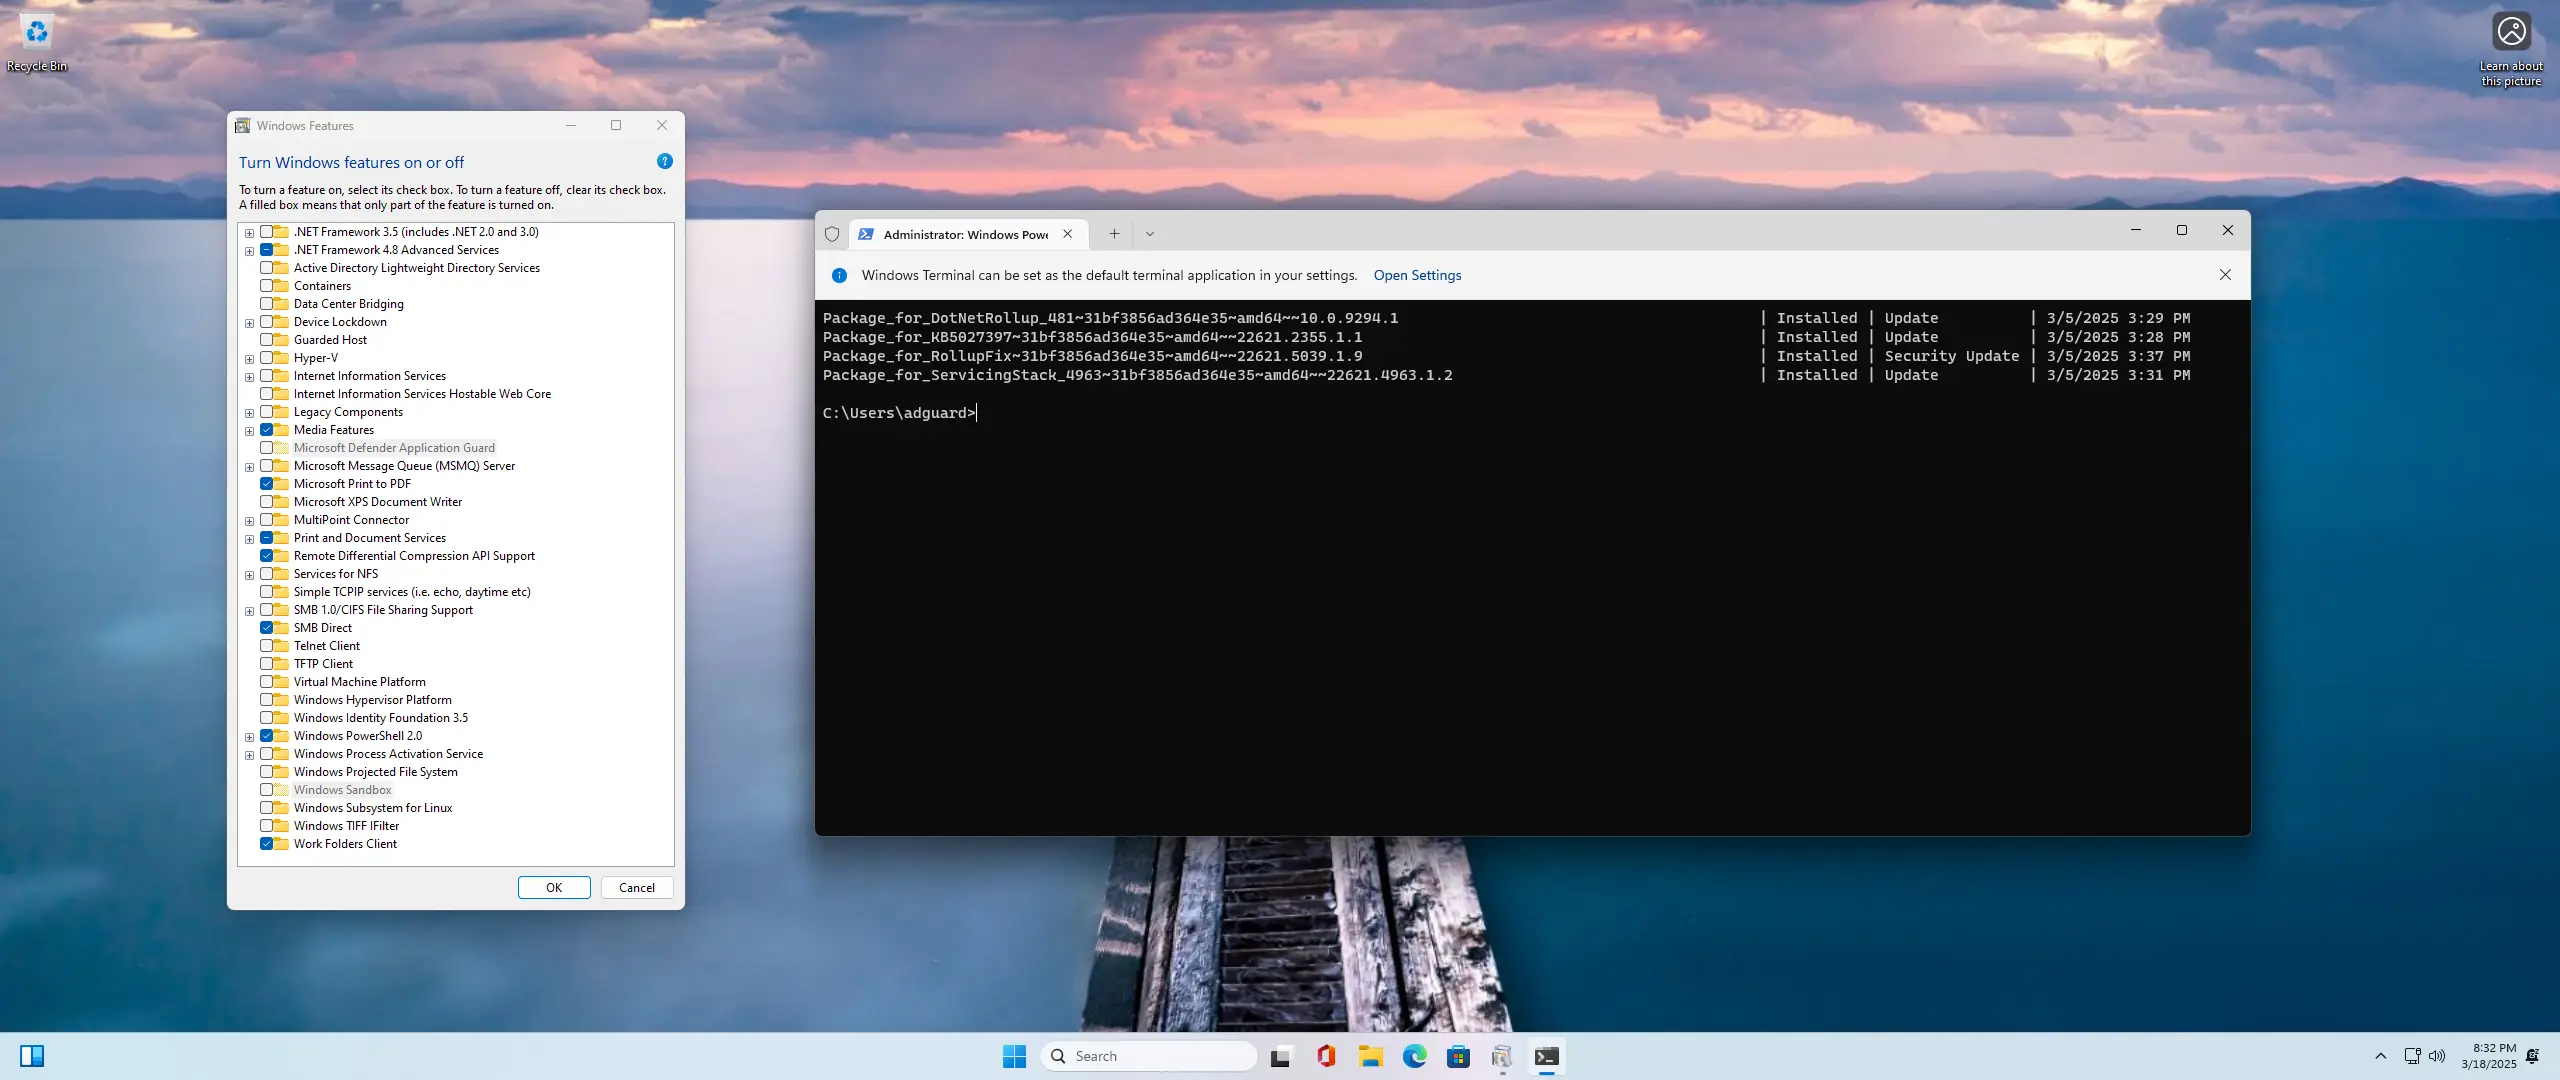Enable the Telnet Client checkbox
The height and width of the screenshot is (1080, 2560).
point(267,646)
